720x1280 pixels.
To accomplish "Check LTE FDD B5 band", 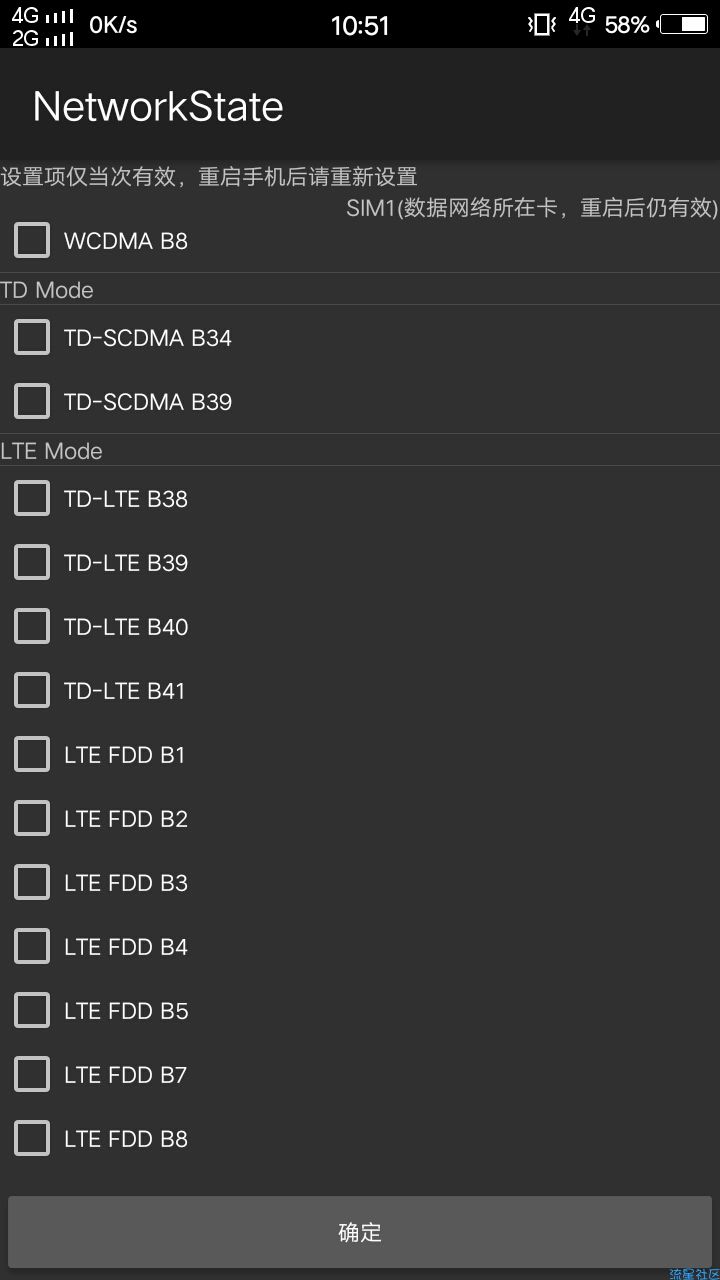I will 32,1010.
